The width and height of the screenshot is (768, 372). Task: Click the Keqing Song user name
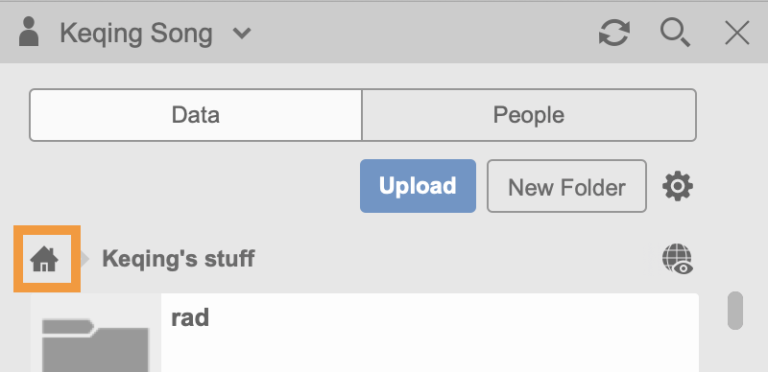point(136,33)
